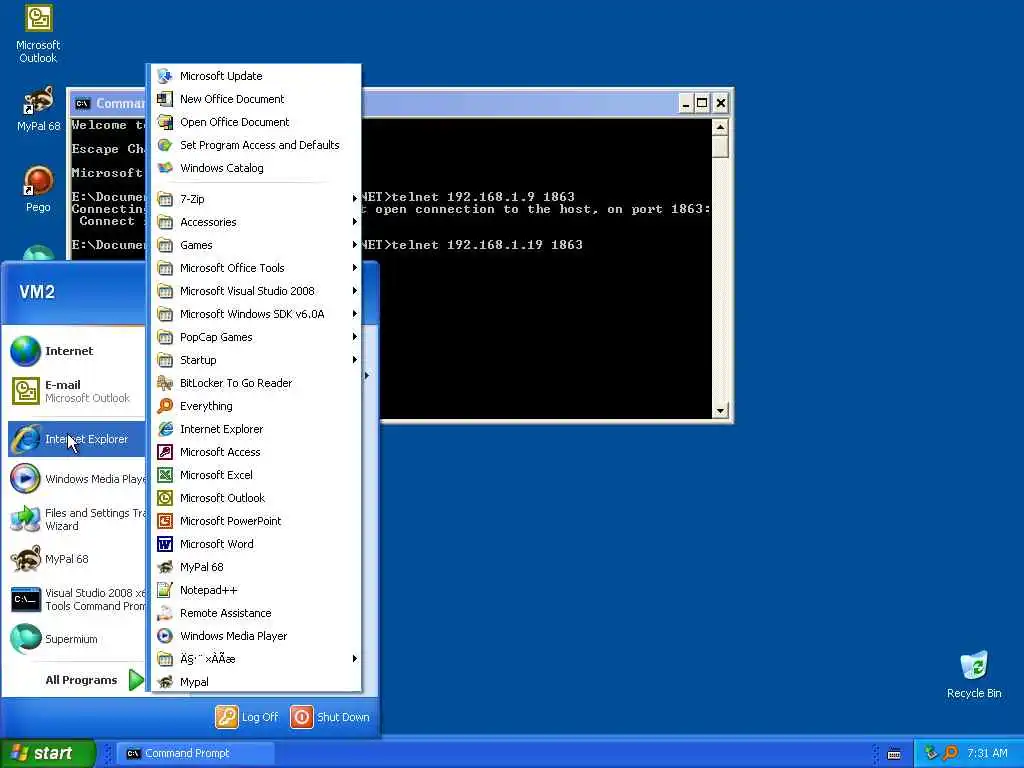This screenshot has width=1024, height=768.
Task: Expand the garbled-name folder above Mypal
Action: point(256,659)
